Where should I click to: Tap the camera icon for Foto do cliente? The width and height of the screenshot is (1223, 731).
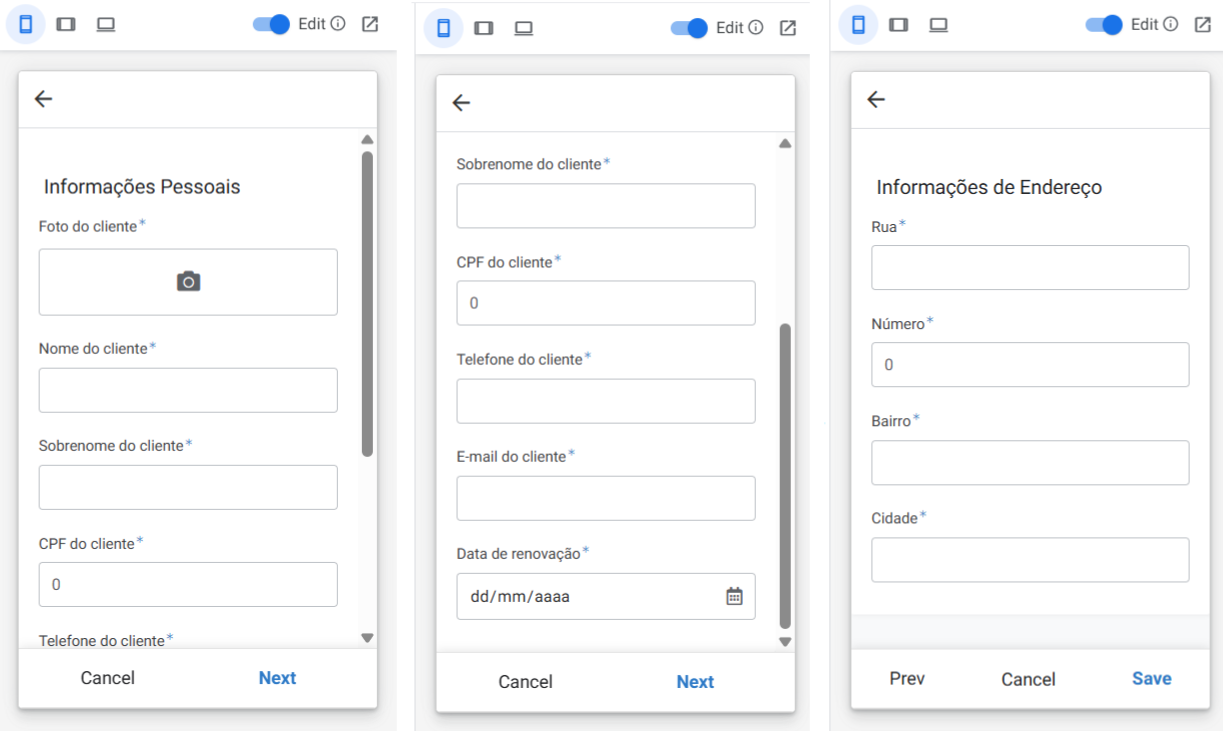[188, 282]
